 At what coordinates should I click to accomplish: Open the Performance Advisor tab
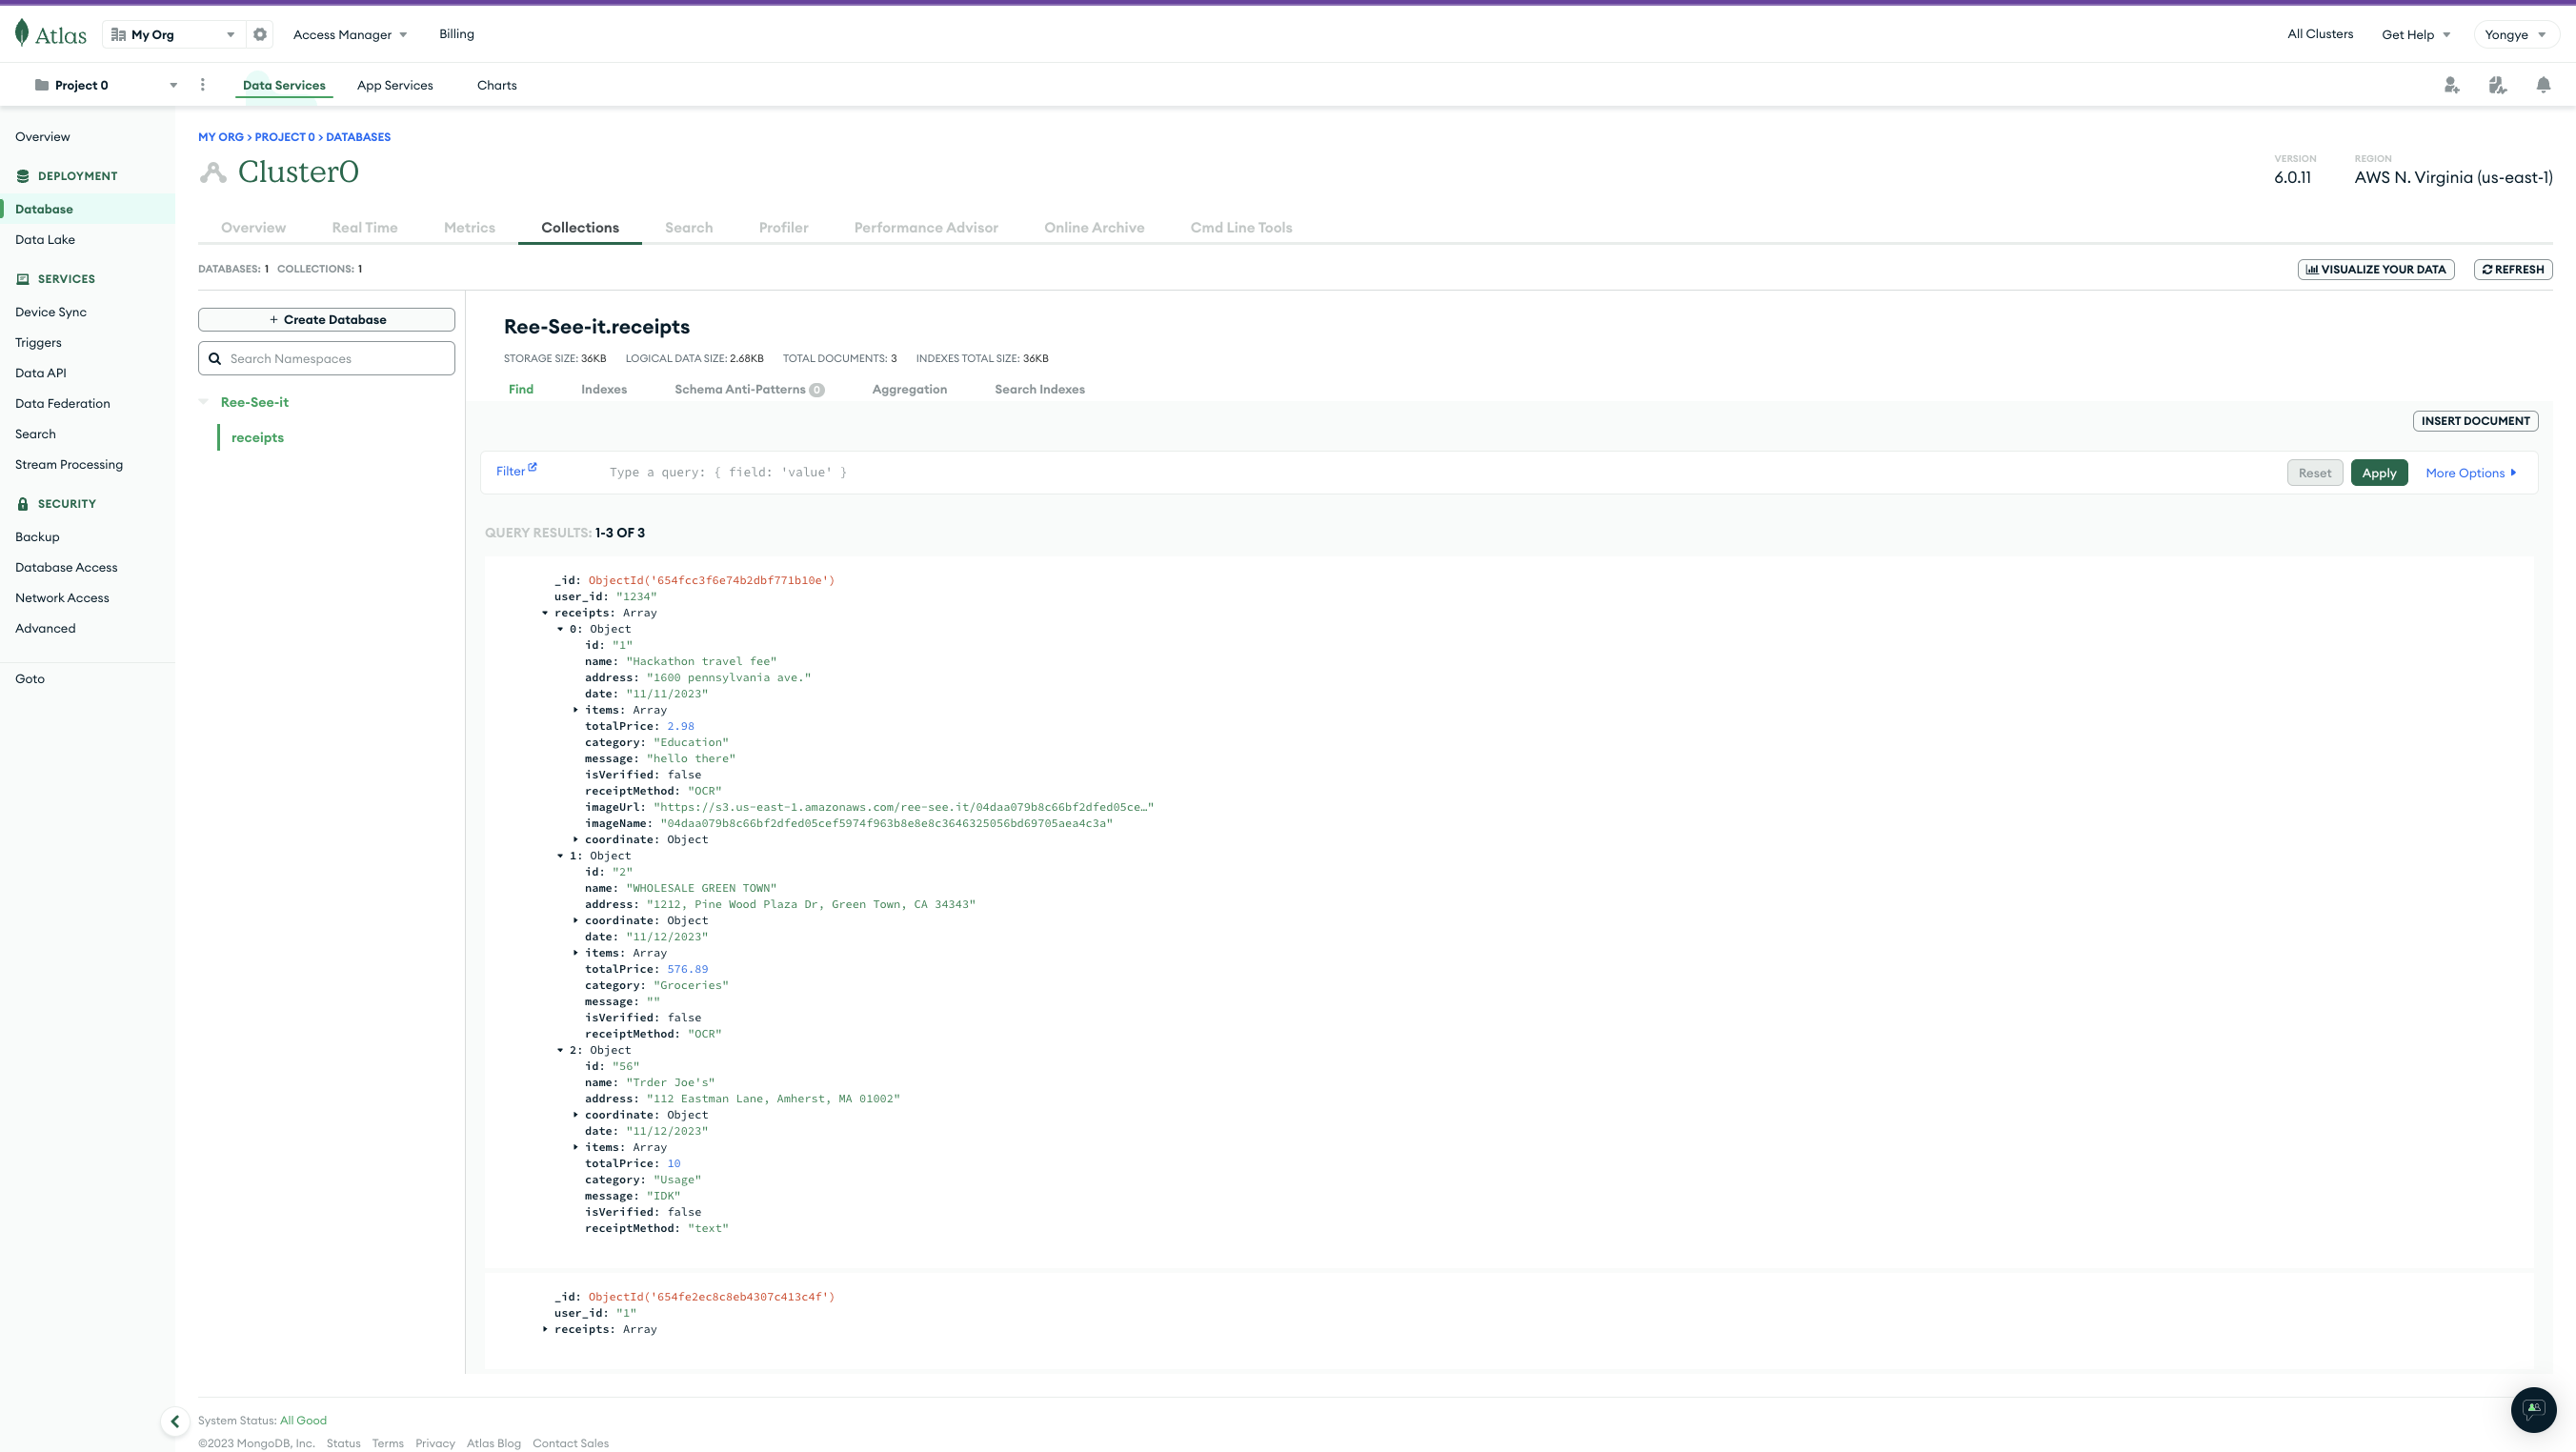[x=925, y=228]
